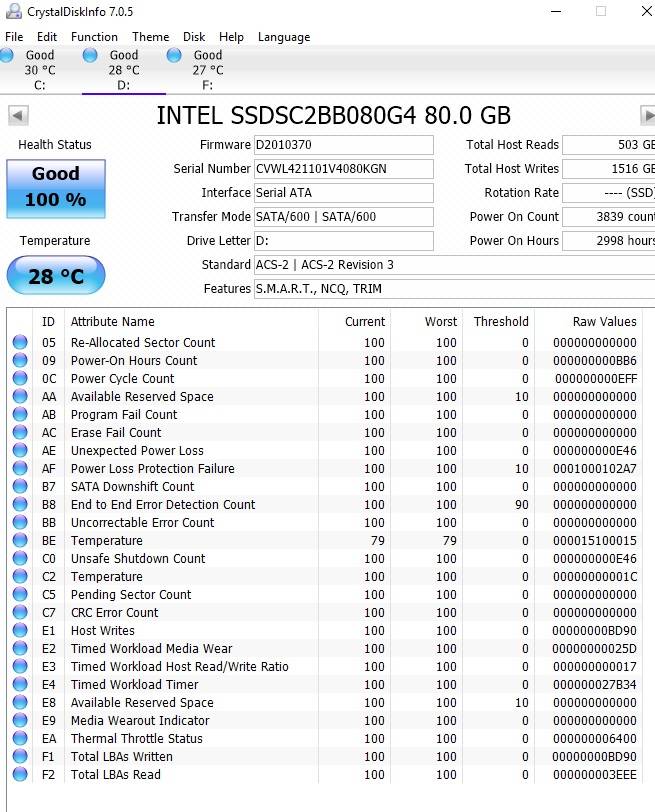Click the Firmware value field
Image resolution: width=655 pixels, height=812 pixels.
pos(344,145)
